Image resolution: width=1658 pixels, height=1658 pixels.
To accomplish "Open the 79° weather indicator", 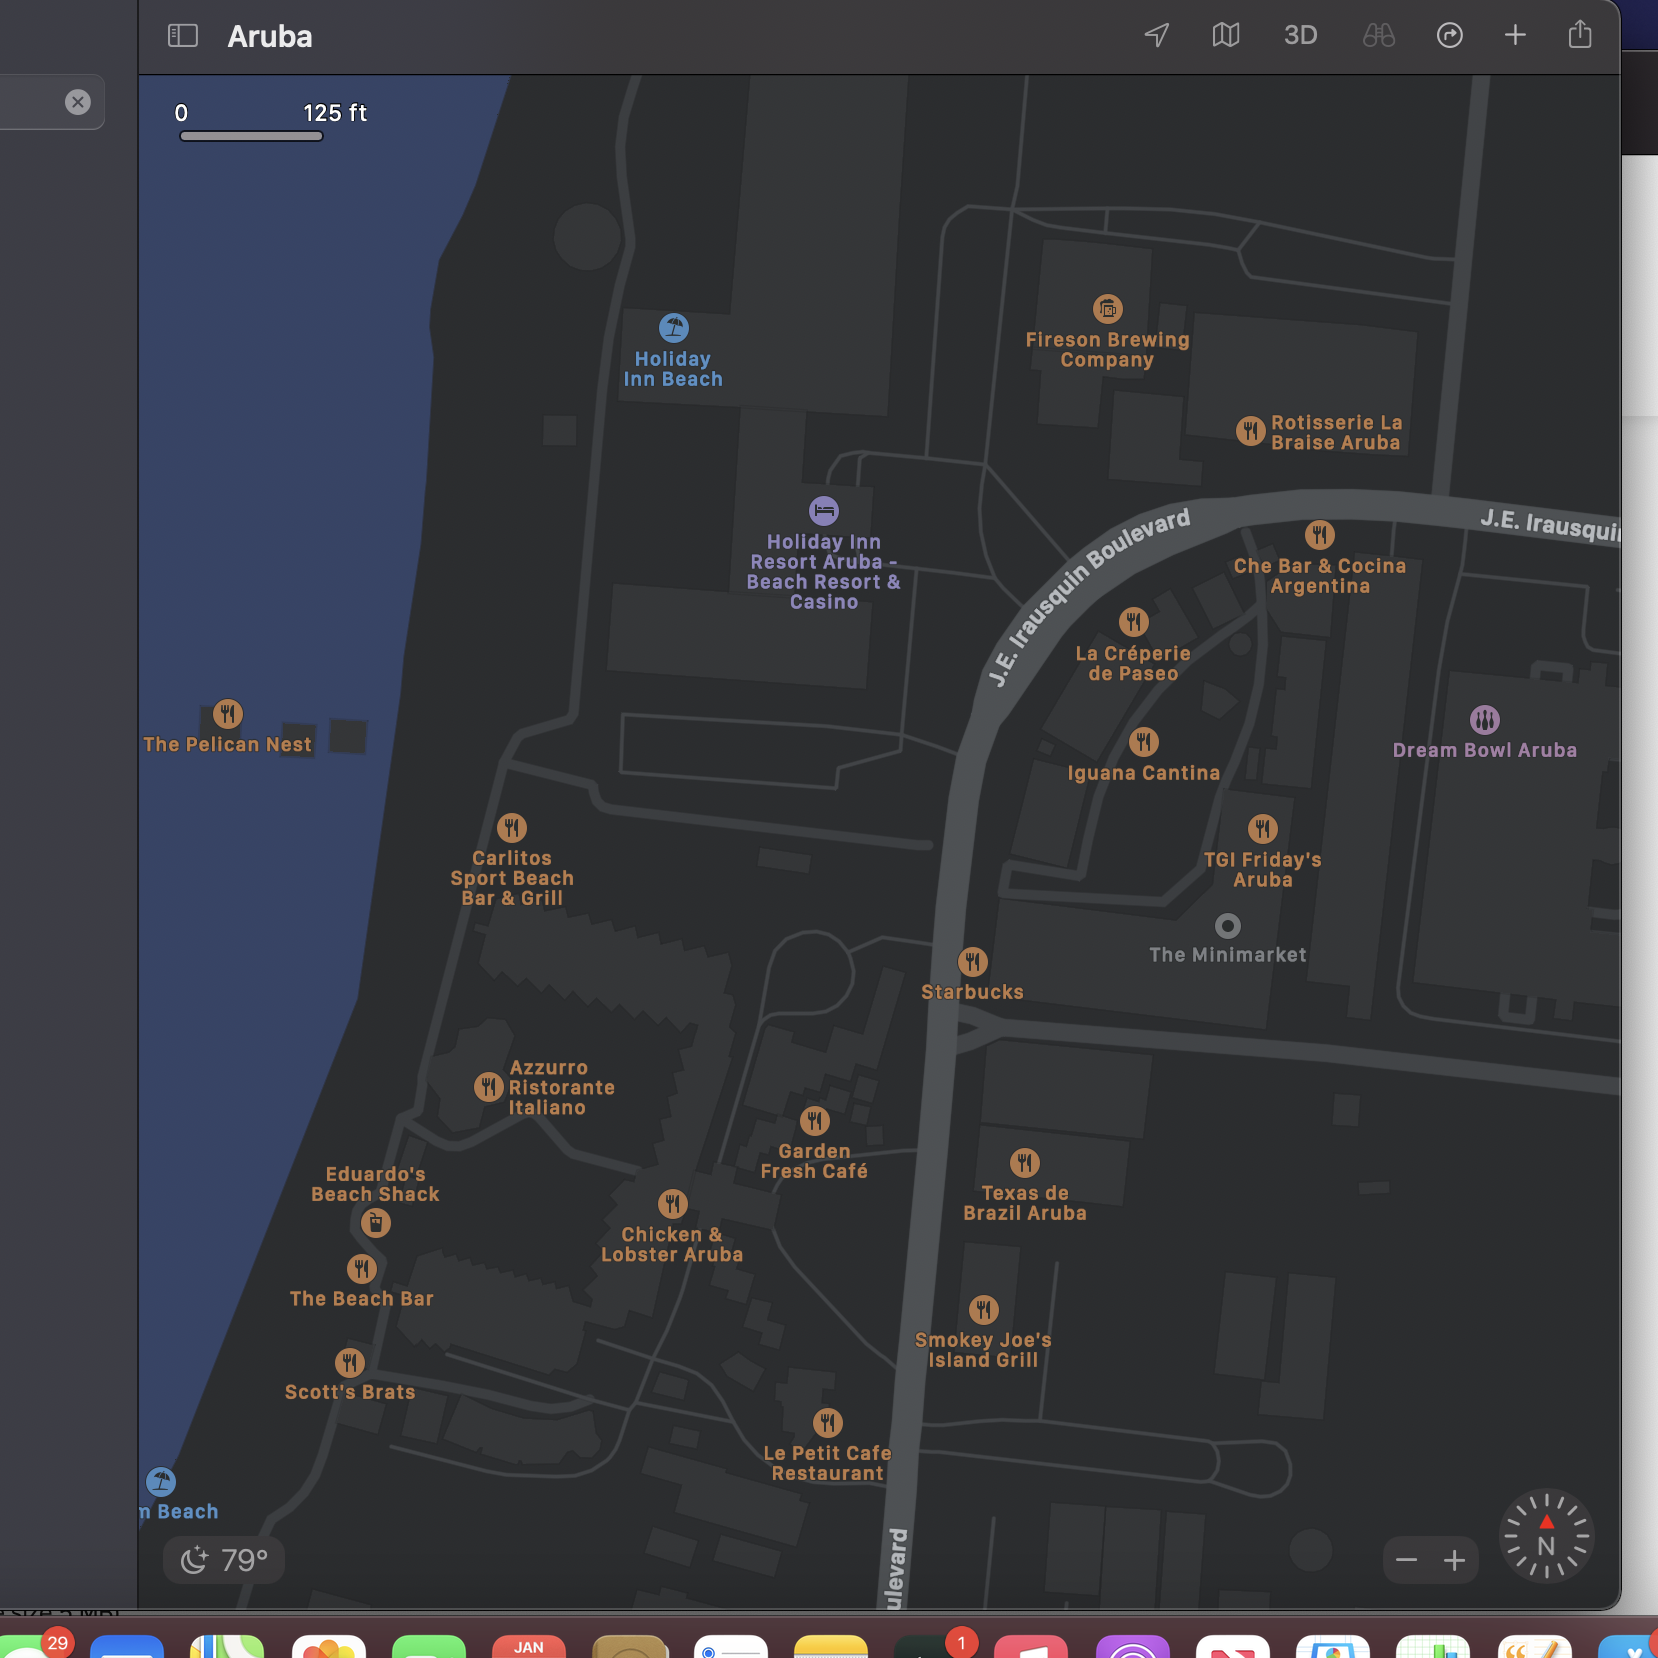I will (224, 1560).
